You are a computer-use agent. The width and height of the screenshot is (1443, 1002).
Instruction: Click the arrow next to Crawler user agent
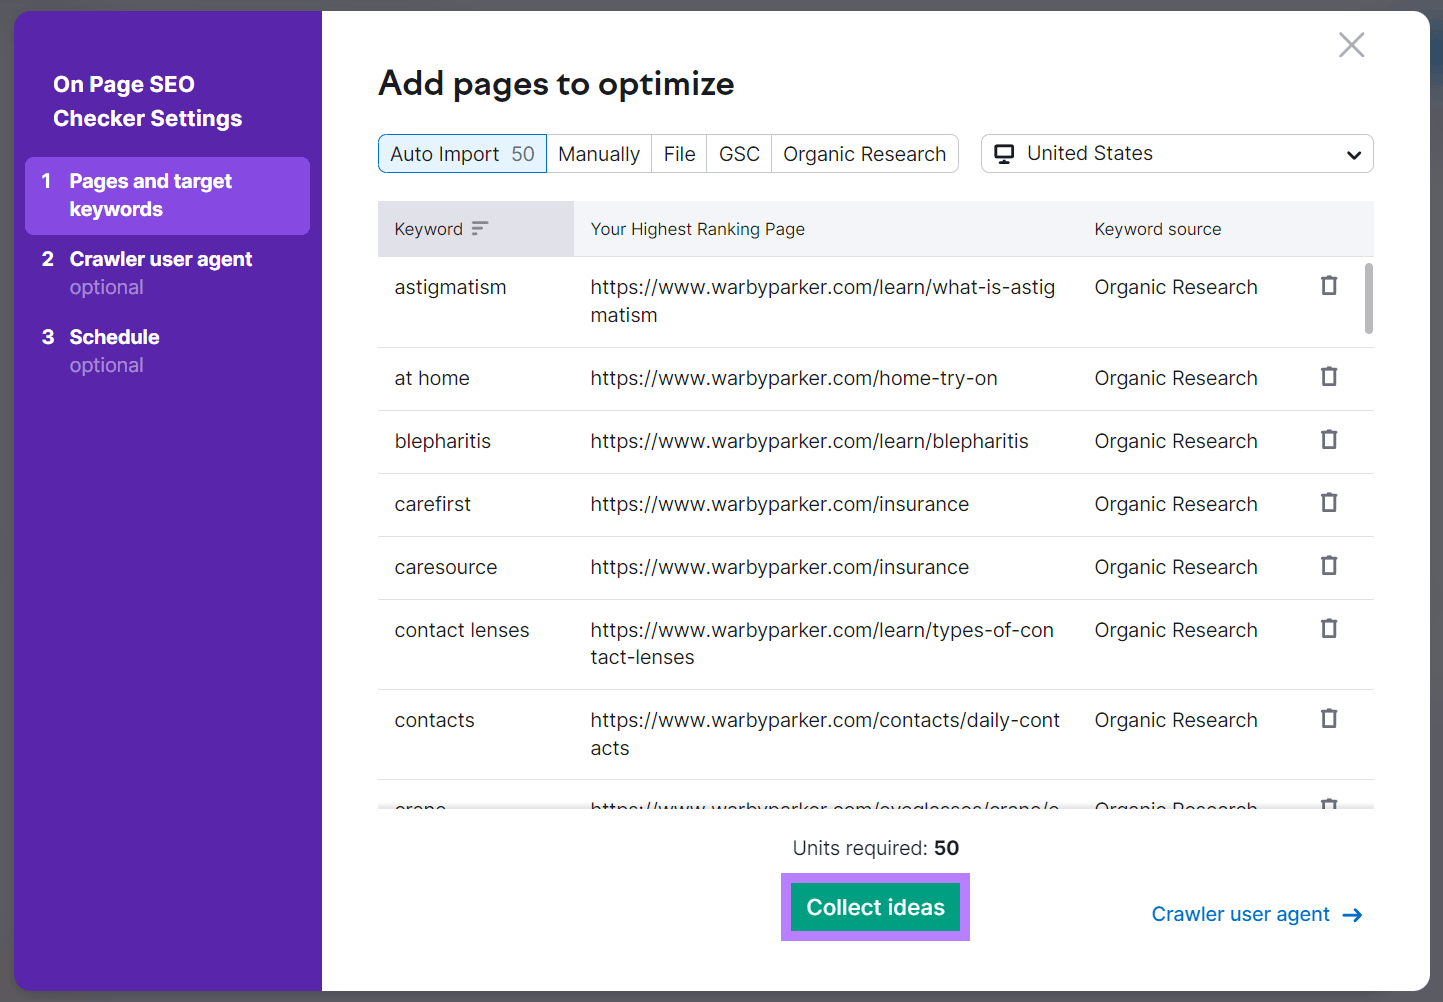click(x=1354, y=914)
